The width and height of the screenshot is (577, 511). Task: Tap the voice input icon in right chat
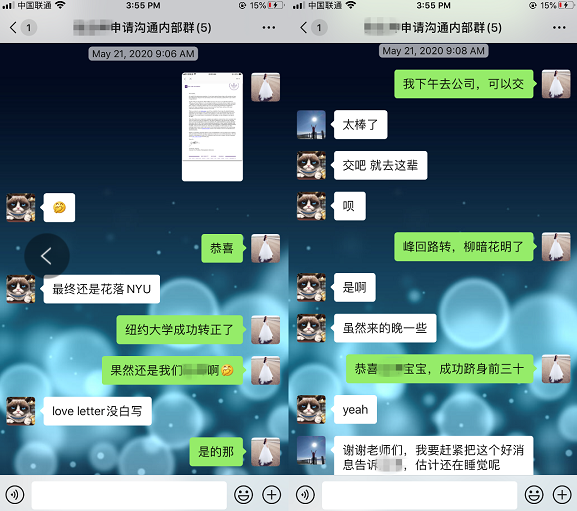(305, 495)
